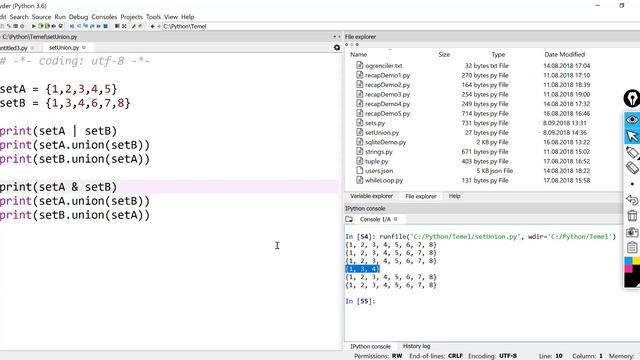640x360 pixels.
Task: Select the cursor arrow tool in annotation toolbar
Action: (632, 136)
